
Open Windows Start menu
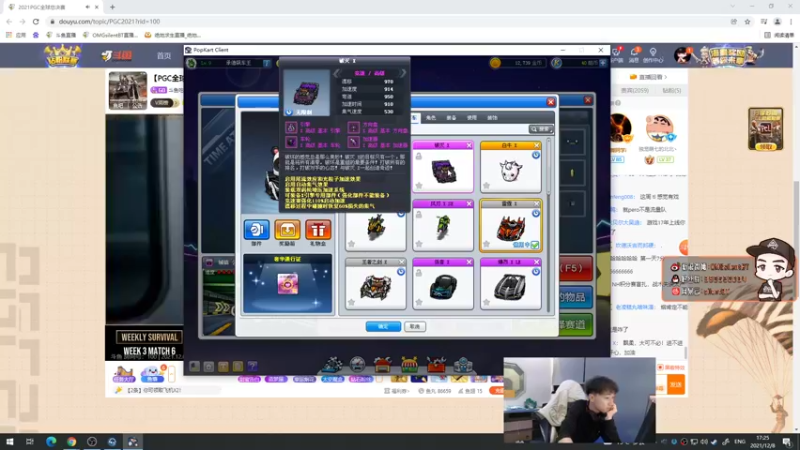point(10,441)
